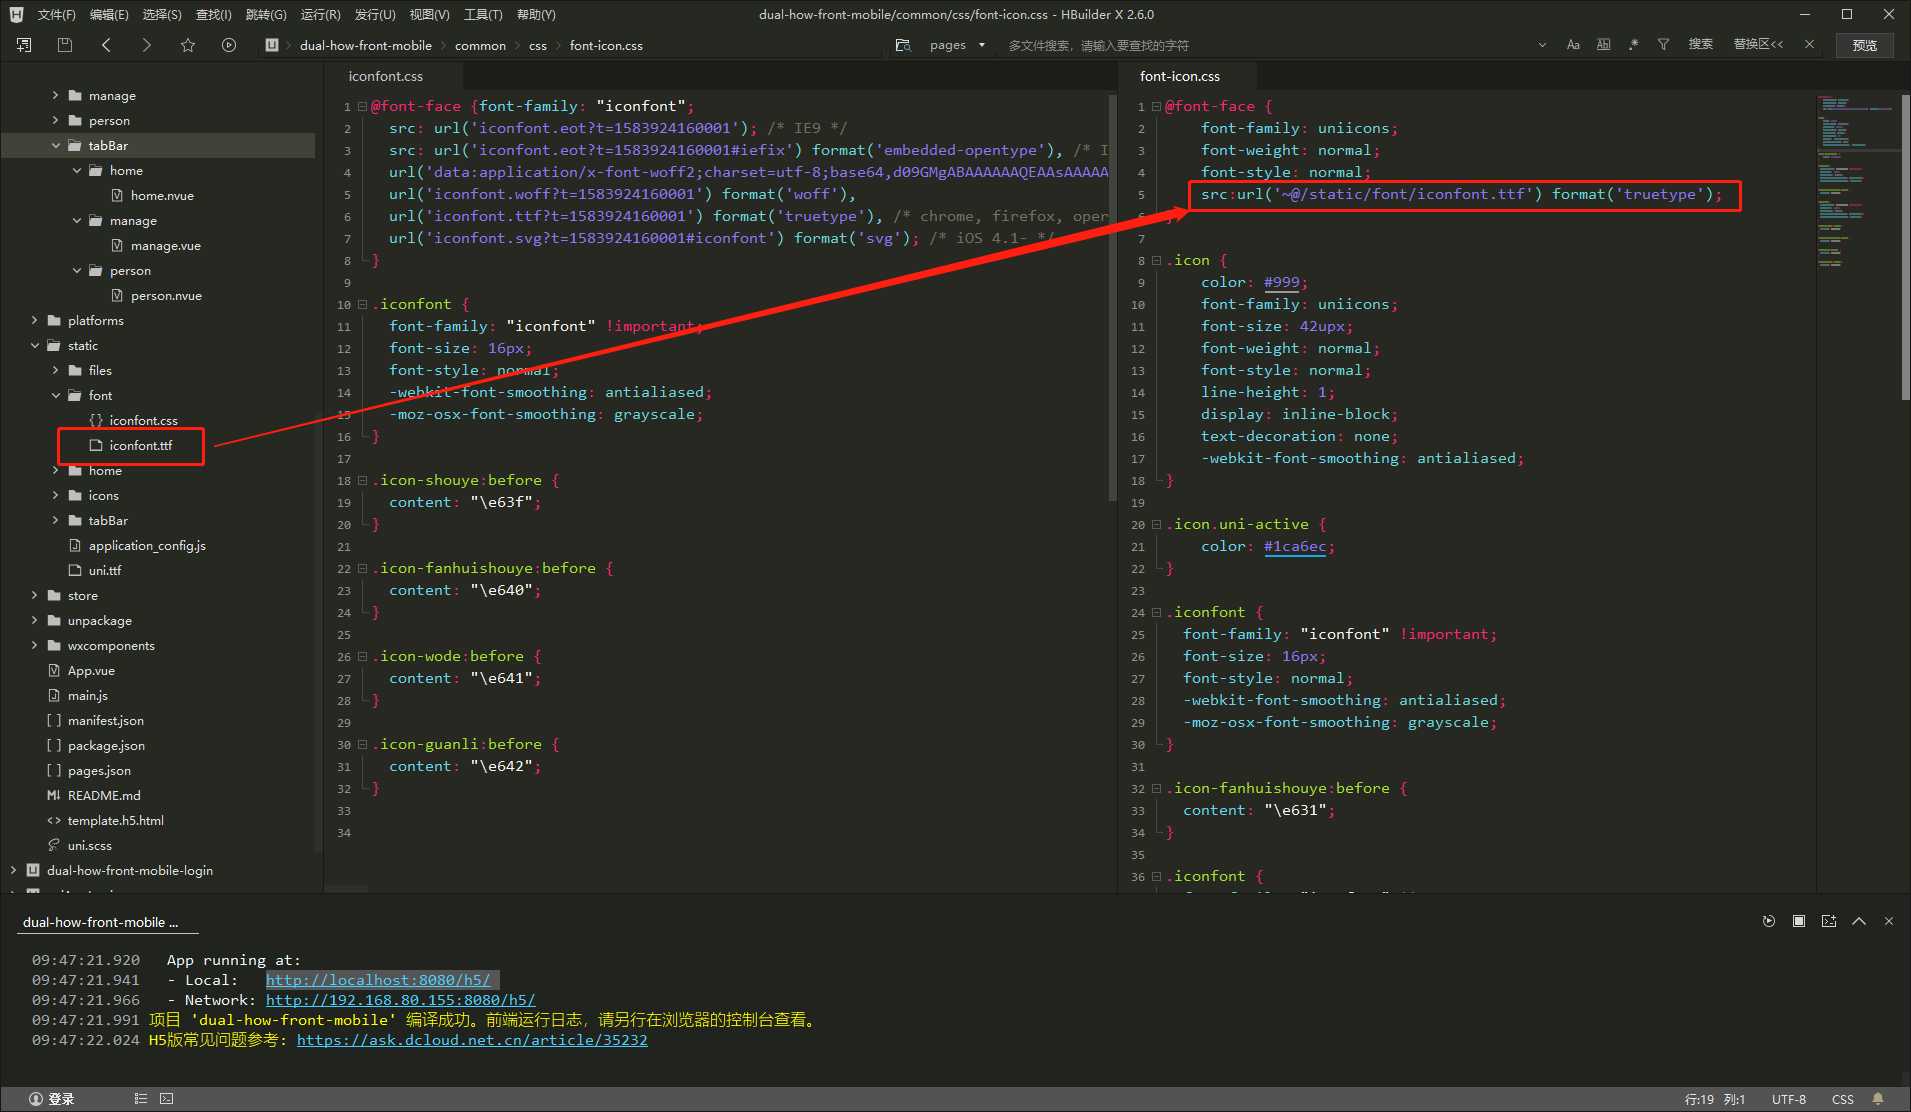Click the console rerun icon
The image size is (1911, 1112).
click(x=1769, y=921)
